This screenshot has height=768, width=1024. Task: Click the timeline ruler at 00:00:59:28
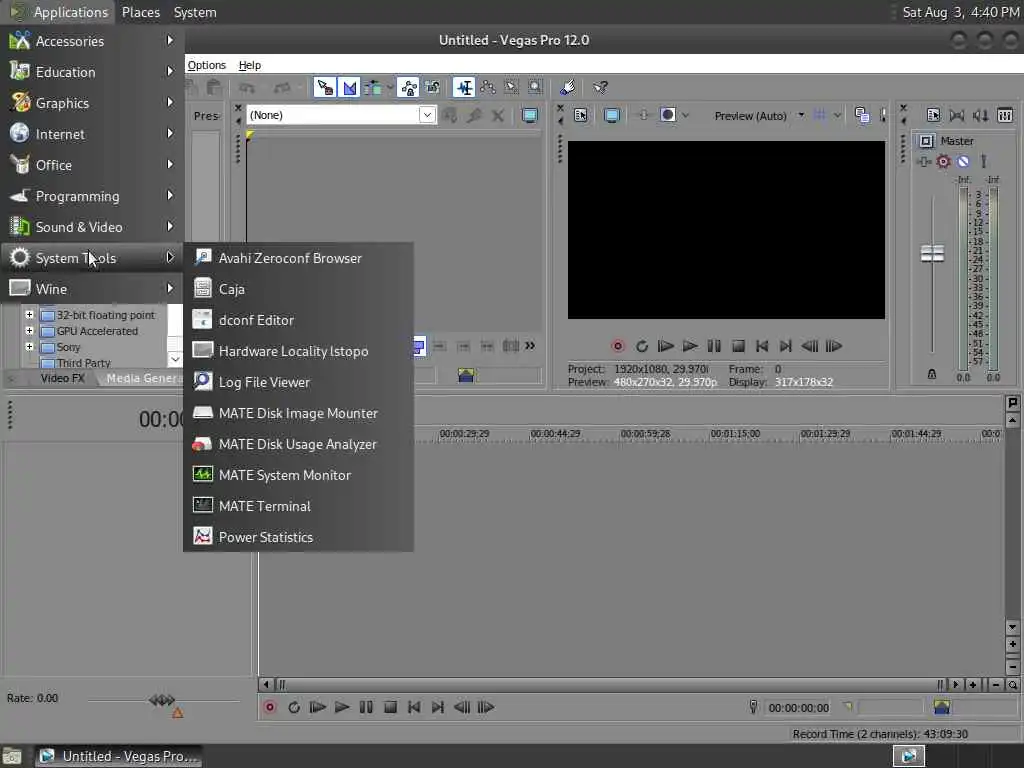tap(645, 434)
